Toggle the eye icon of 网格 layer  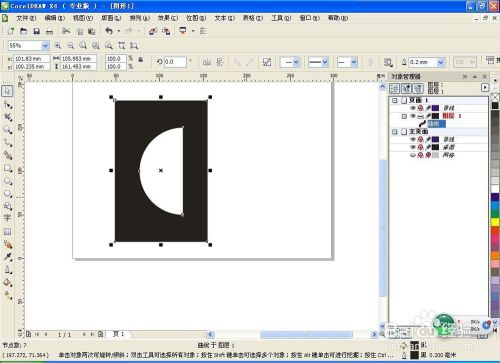(x=413, y=155)
